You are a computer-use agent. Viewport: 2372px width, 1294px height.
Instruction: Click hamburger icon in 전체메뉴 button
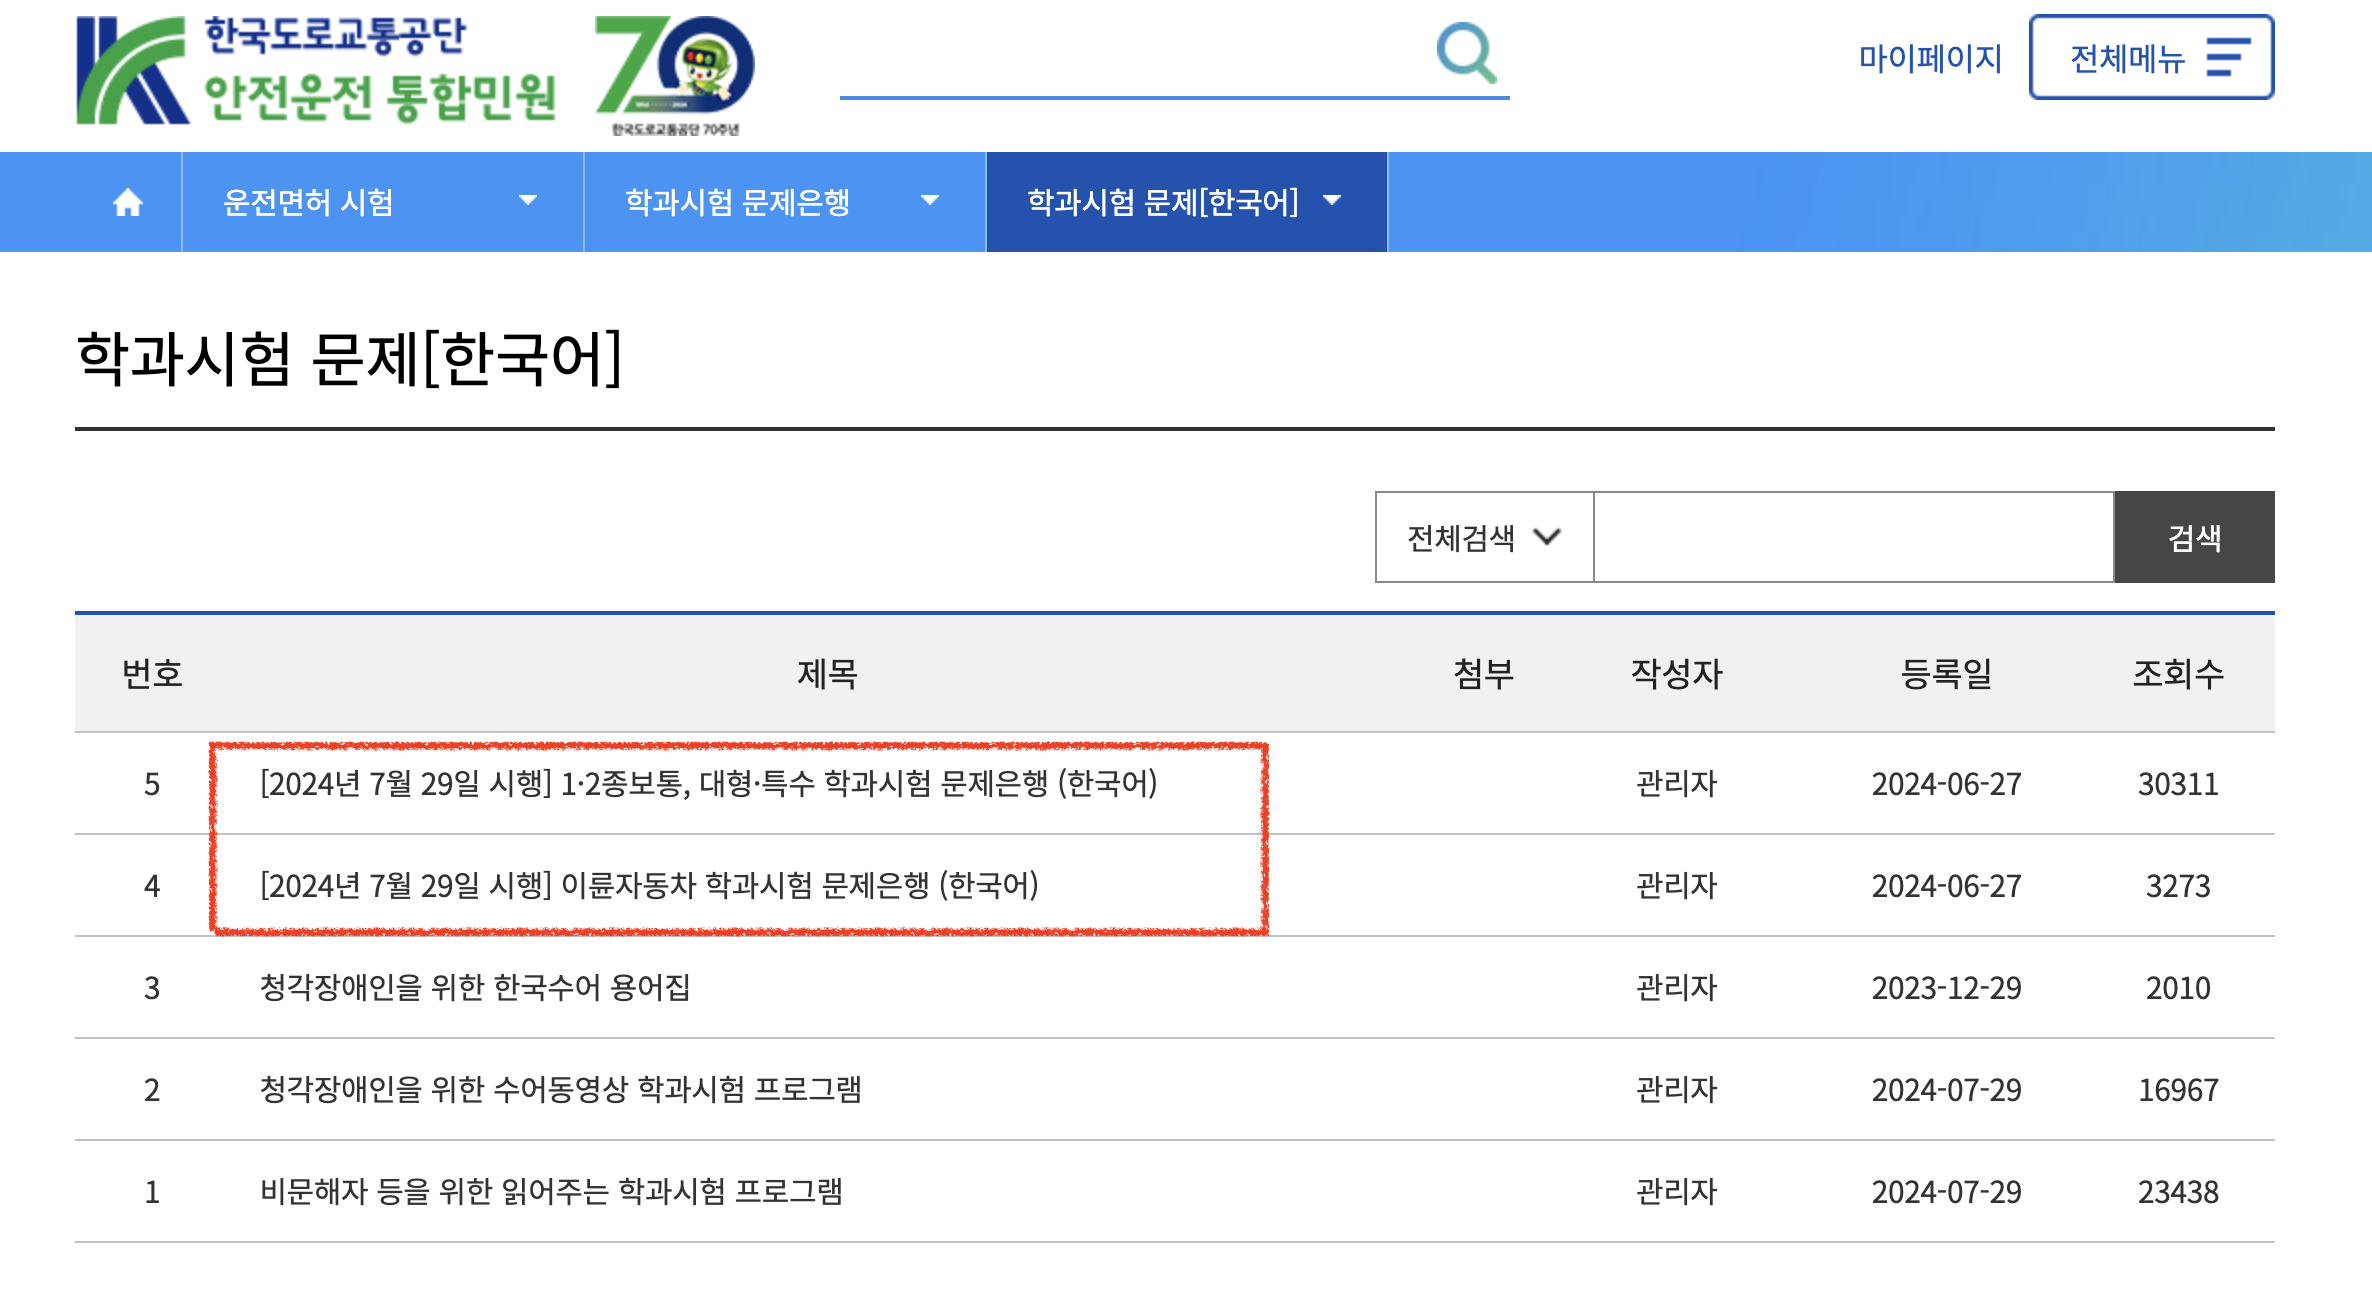[2227, 57]
